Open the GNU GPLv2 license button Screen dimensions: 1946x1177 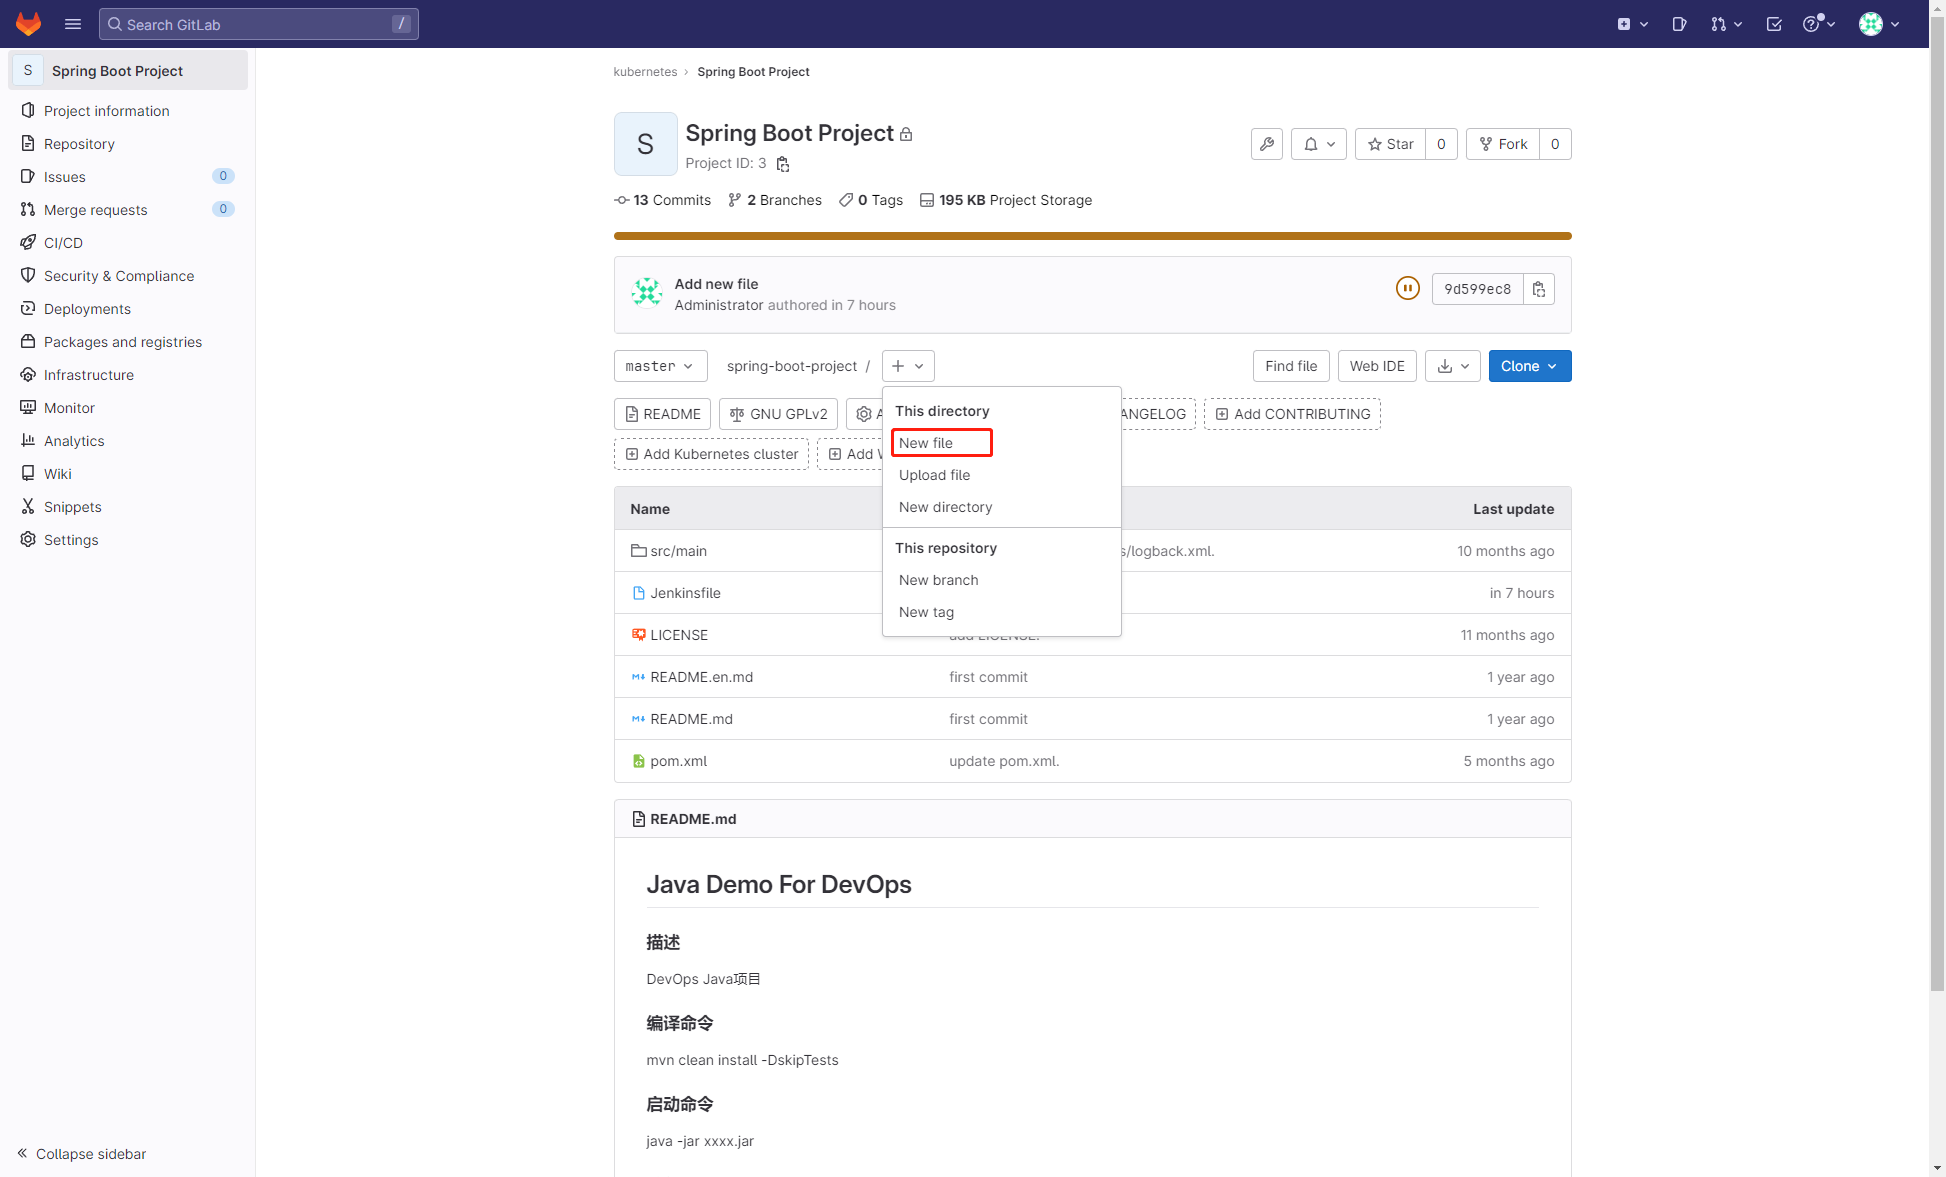(778, 414)
